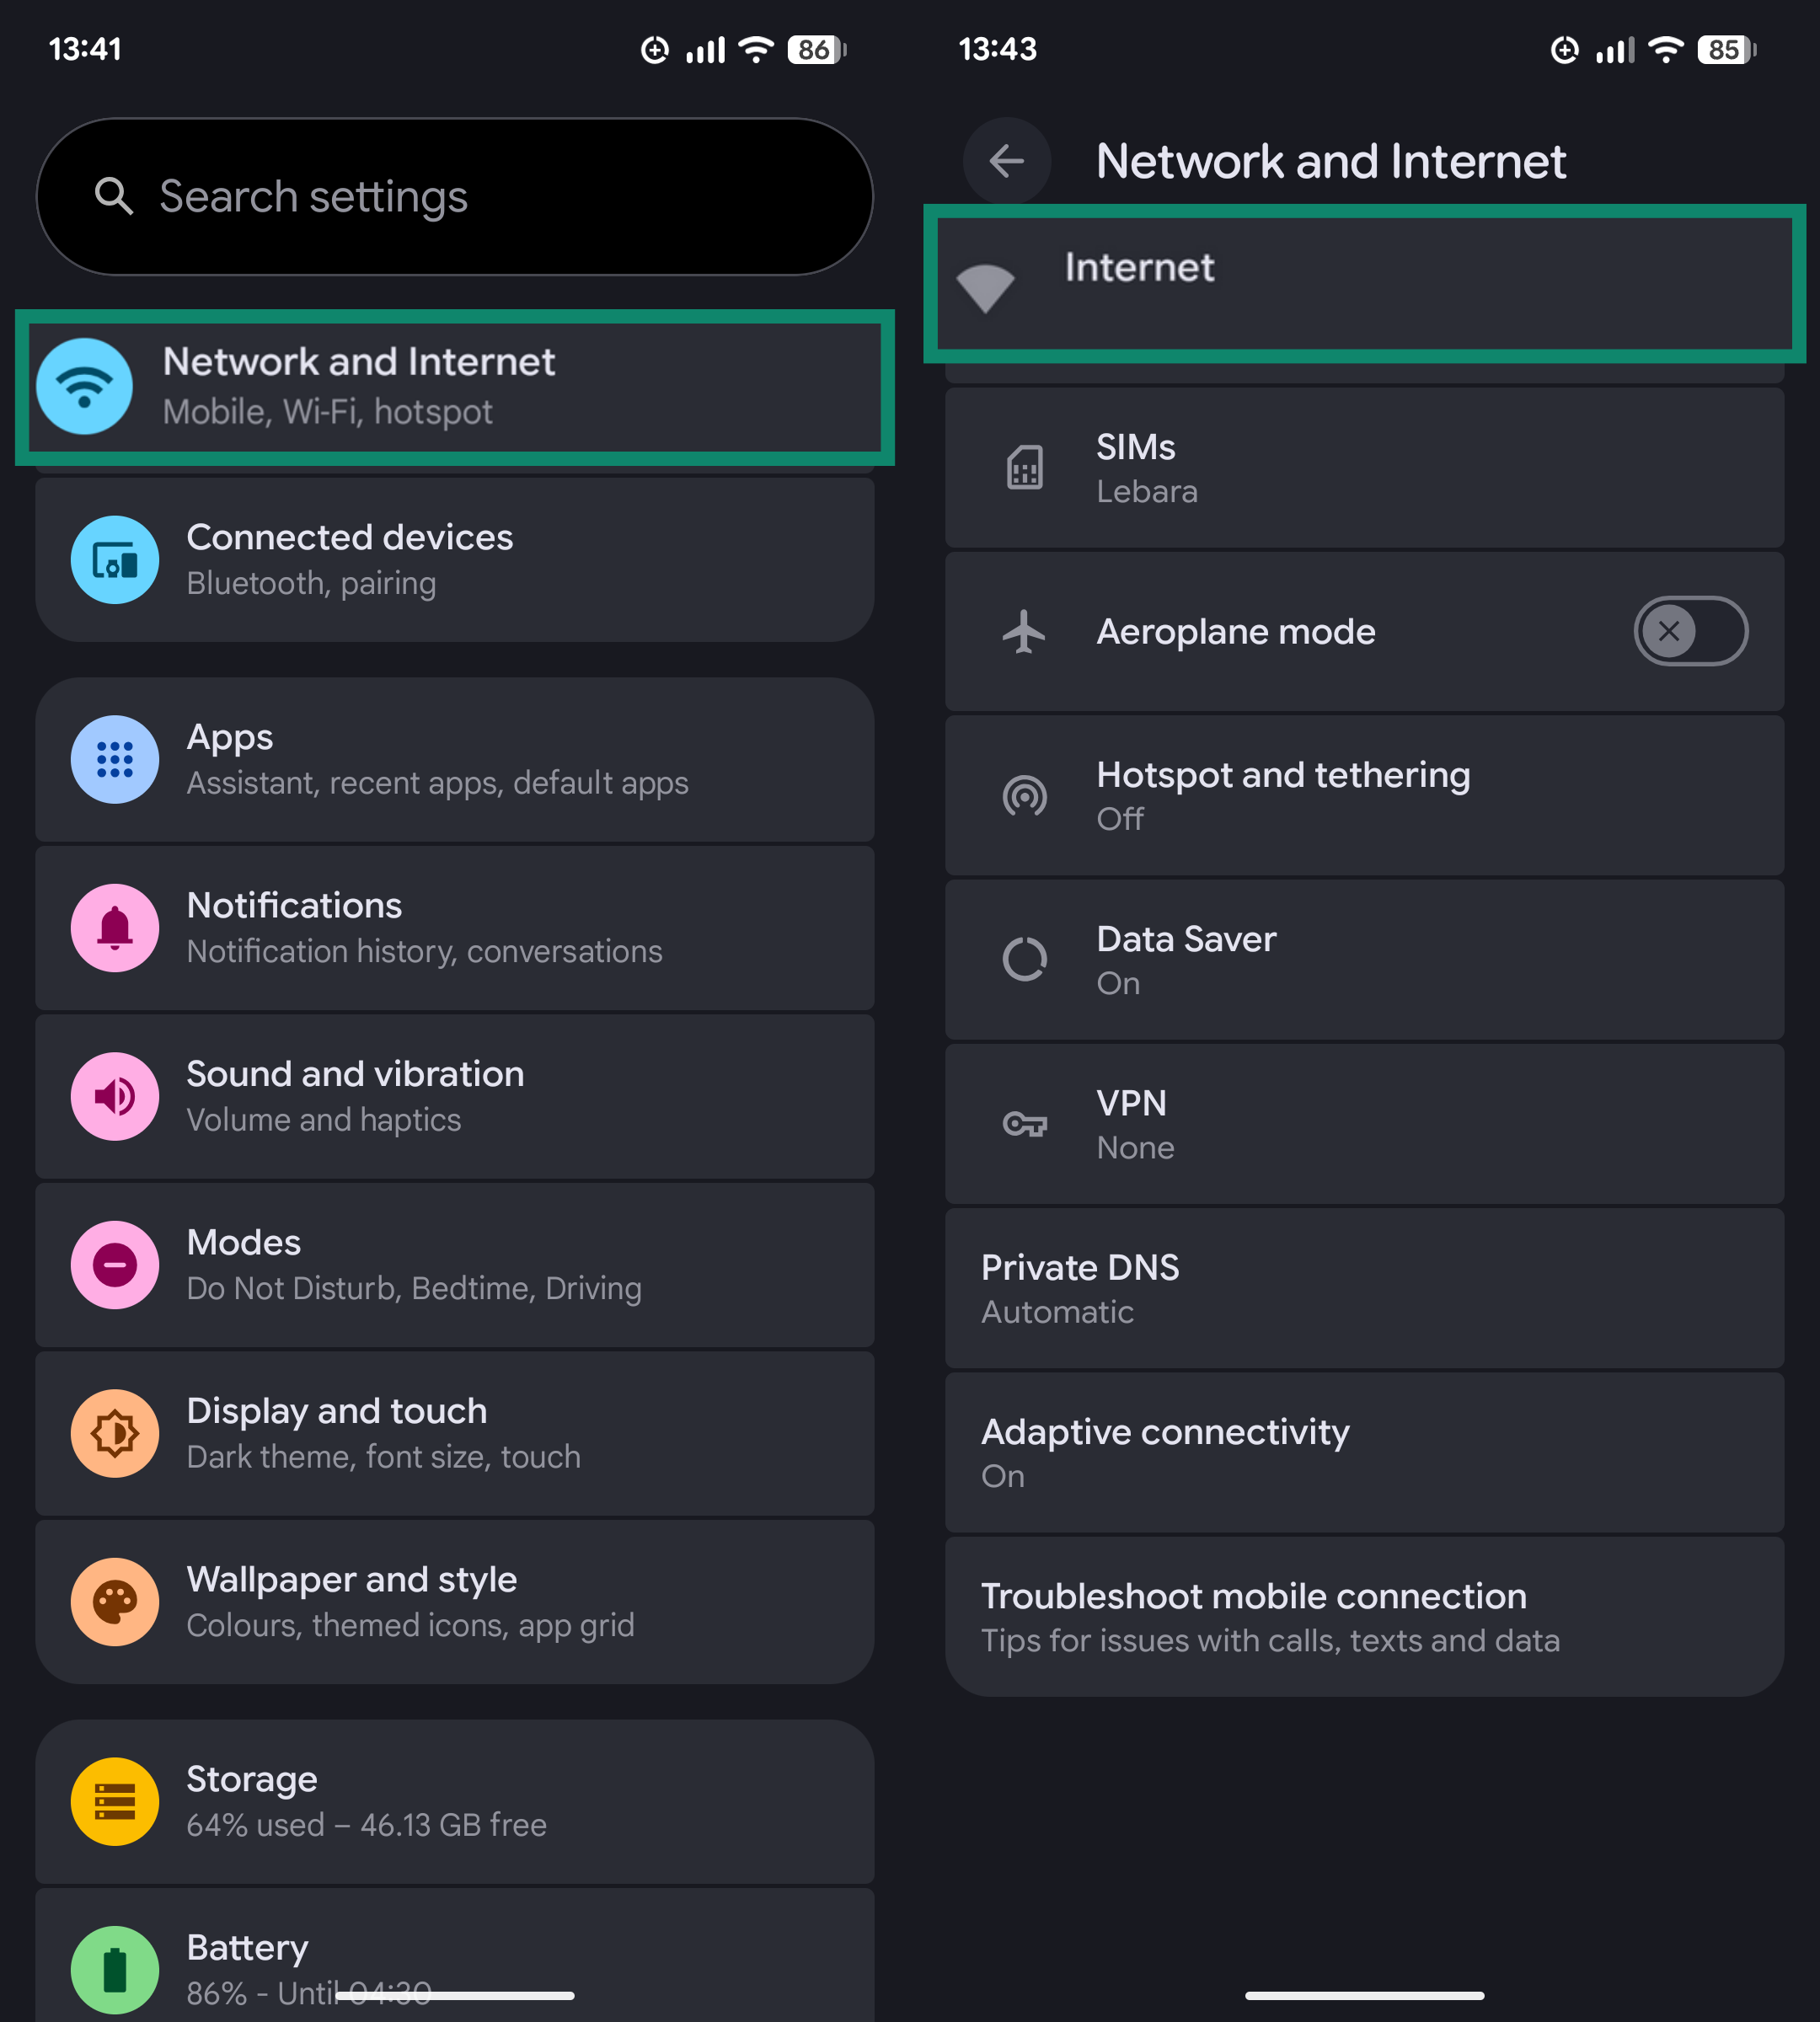Click the Connected devices Bluetooth icon
1820x2022 pixels.
pyautogui.click(x=115, y=560)
